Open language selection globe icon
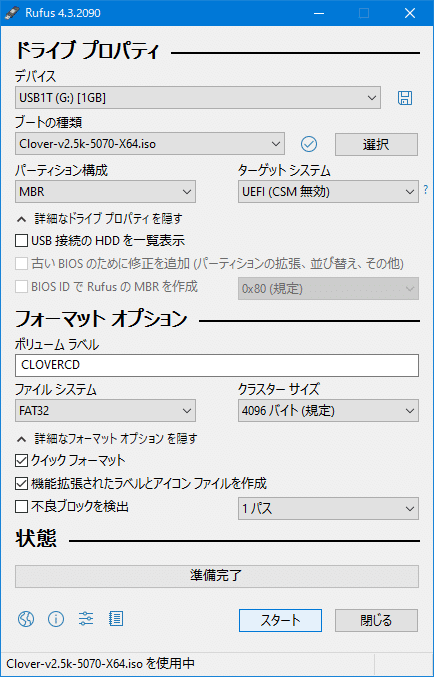434x677 pixels. pyautogui.click(x=25, y=619)
